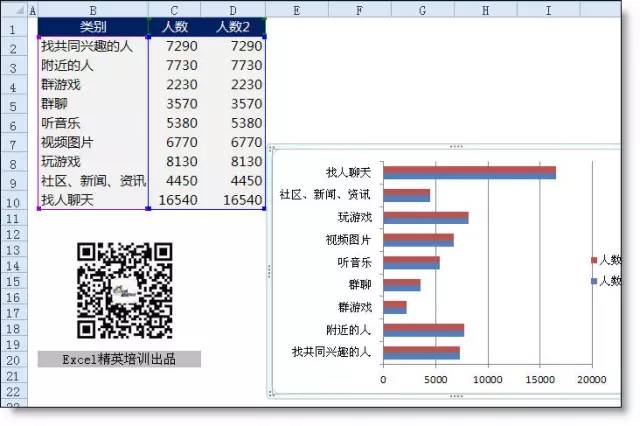
Task: Click chart axis label 社区、新闻、资讯
Action: coord(325,195)
